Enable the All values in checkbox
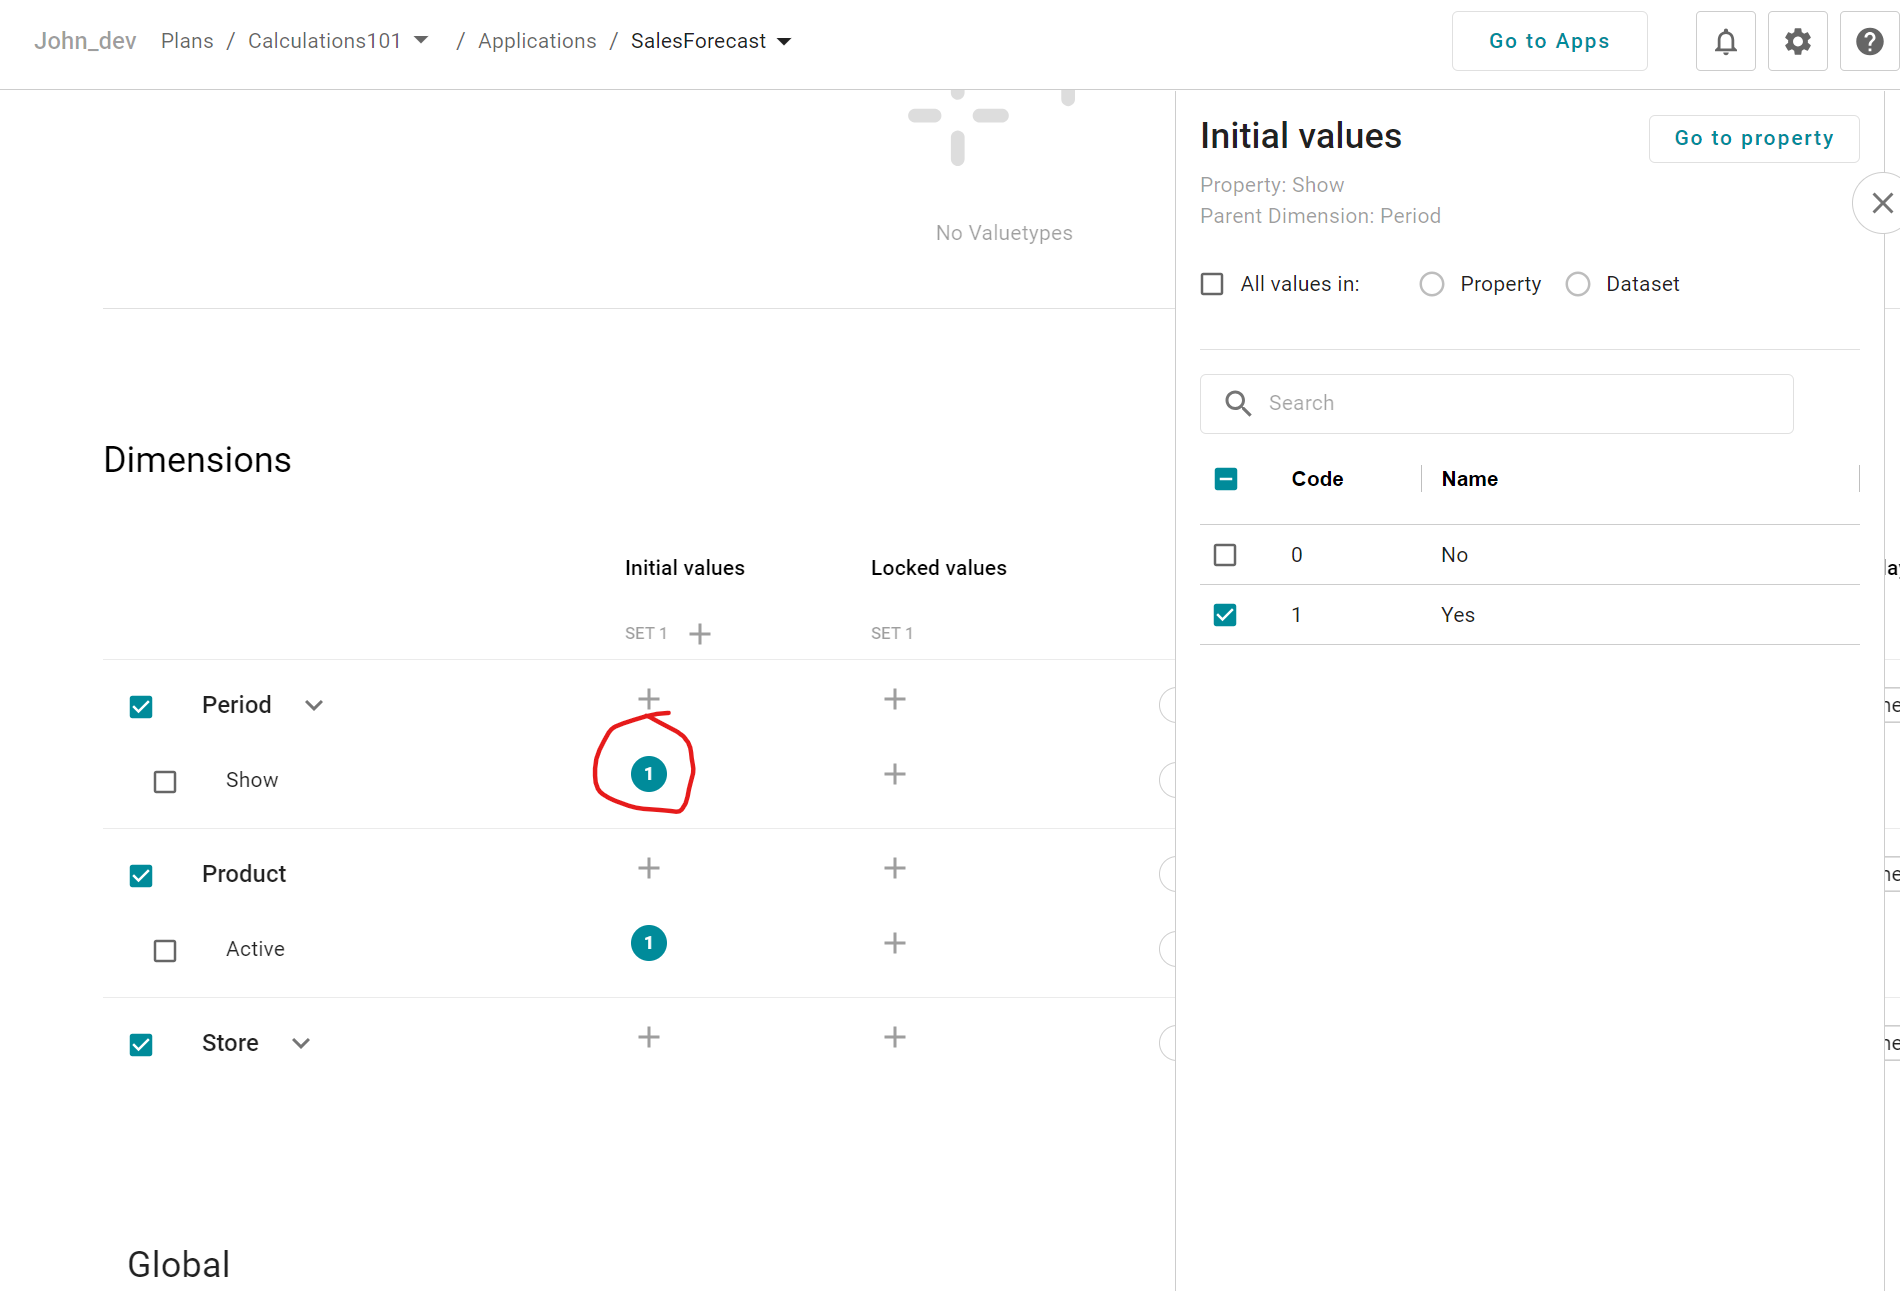This screenshot has height=1291, width=1900. point(1212,284)
